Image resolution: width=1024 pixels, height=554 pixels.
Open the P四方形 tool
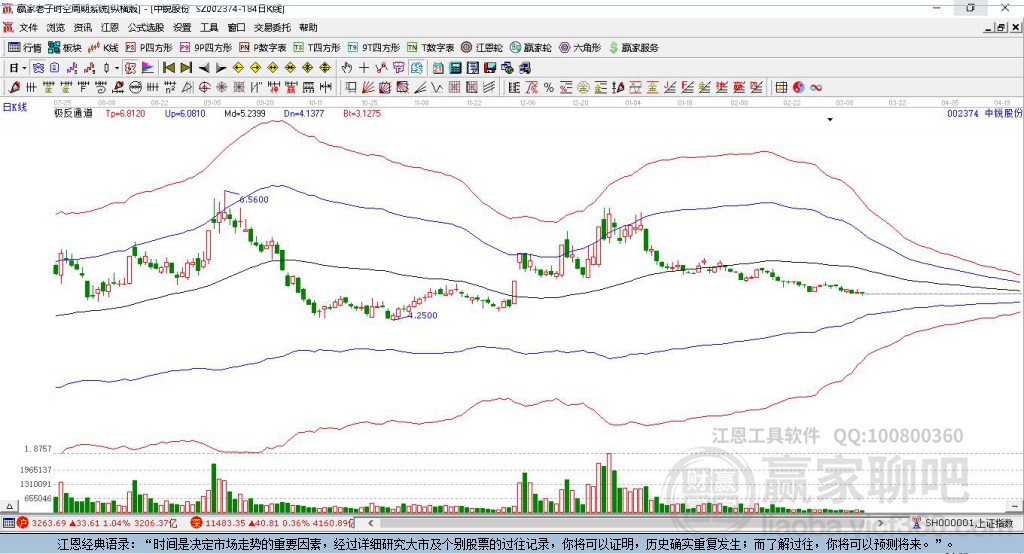tap(149, 48)
